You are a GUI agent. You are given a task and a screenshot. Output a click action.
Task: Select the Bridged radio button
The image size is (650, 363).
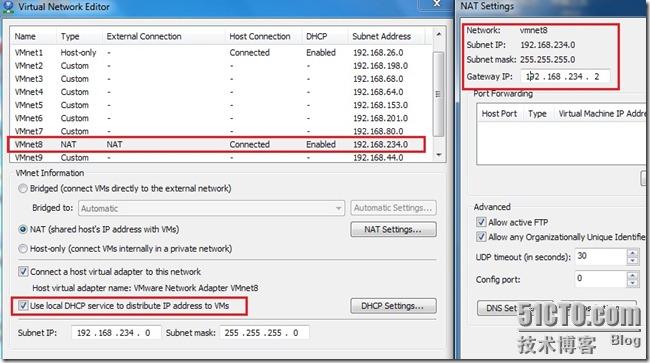(x=23, y=189)
